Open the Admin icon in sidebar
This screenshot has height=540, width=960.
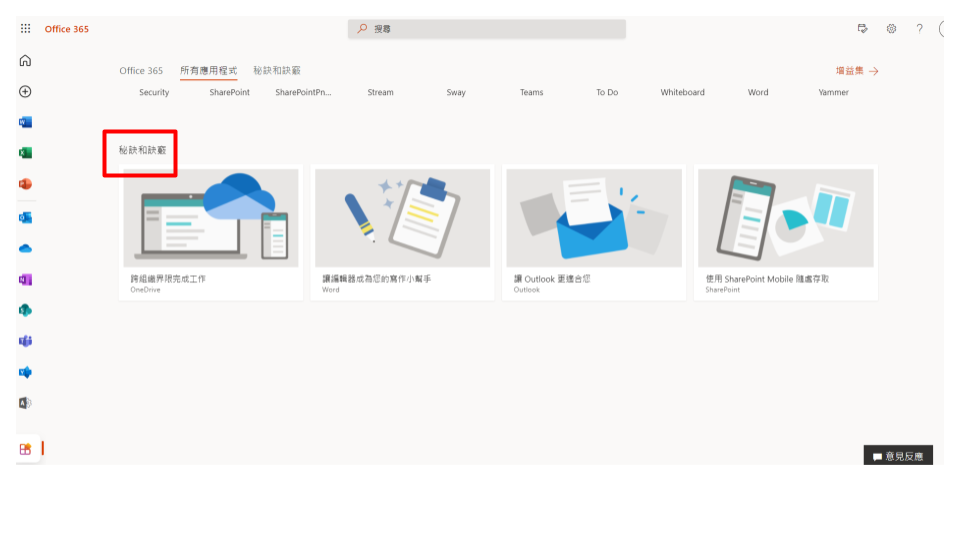pos(25,403)
